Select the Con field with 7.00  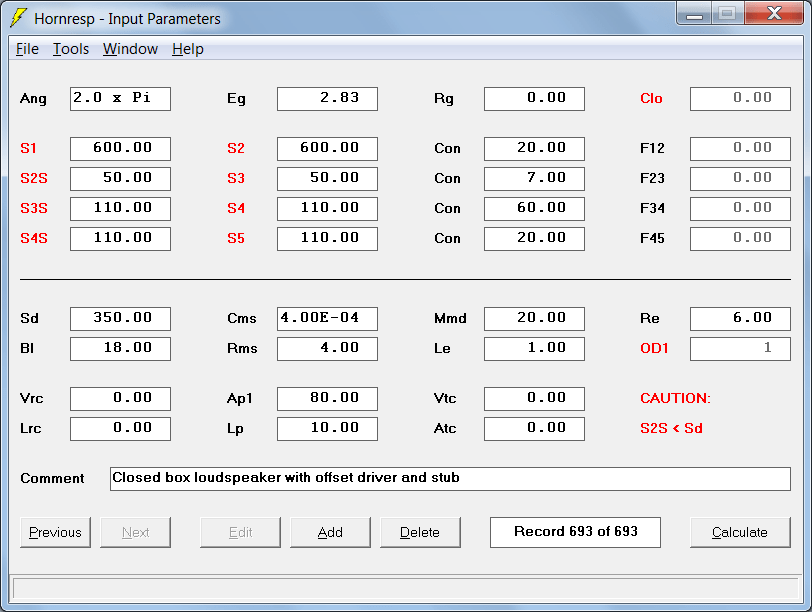(x=534, y=179)
